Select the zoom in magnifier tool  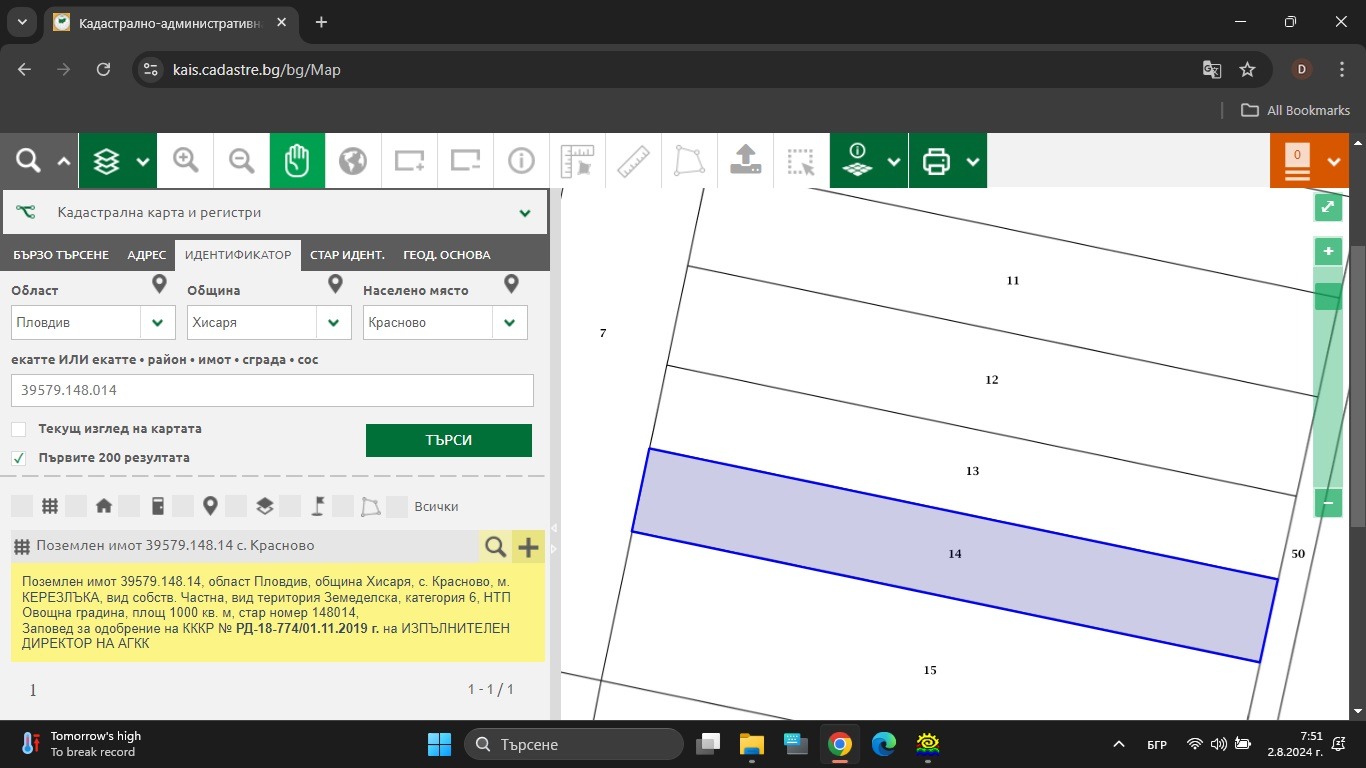[186, 160]
